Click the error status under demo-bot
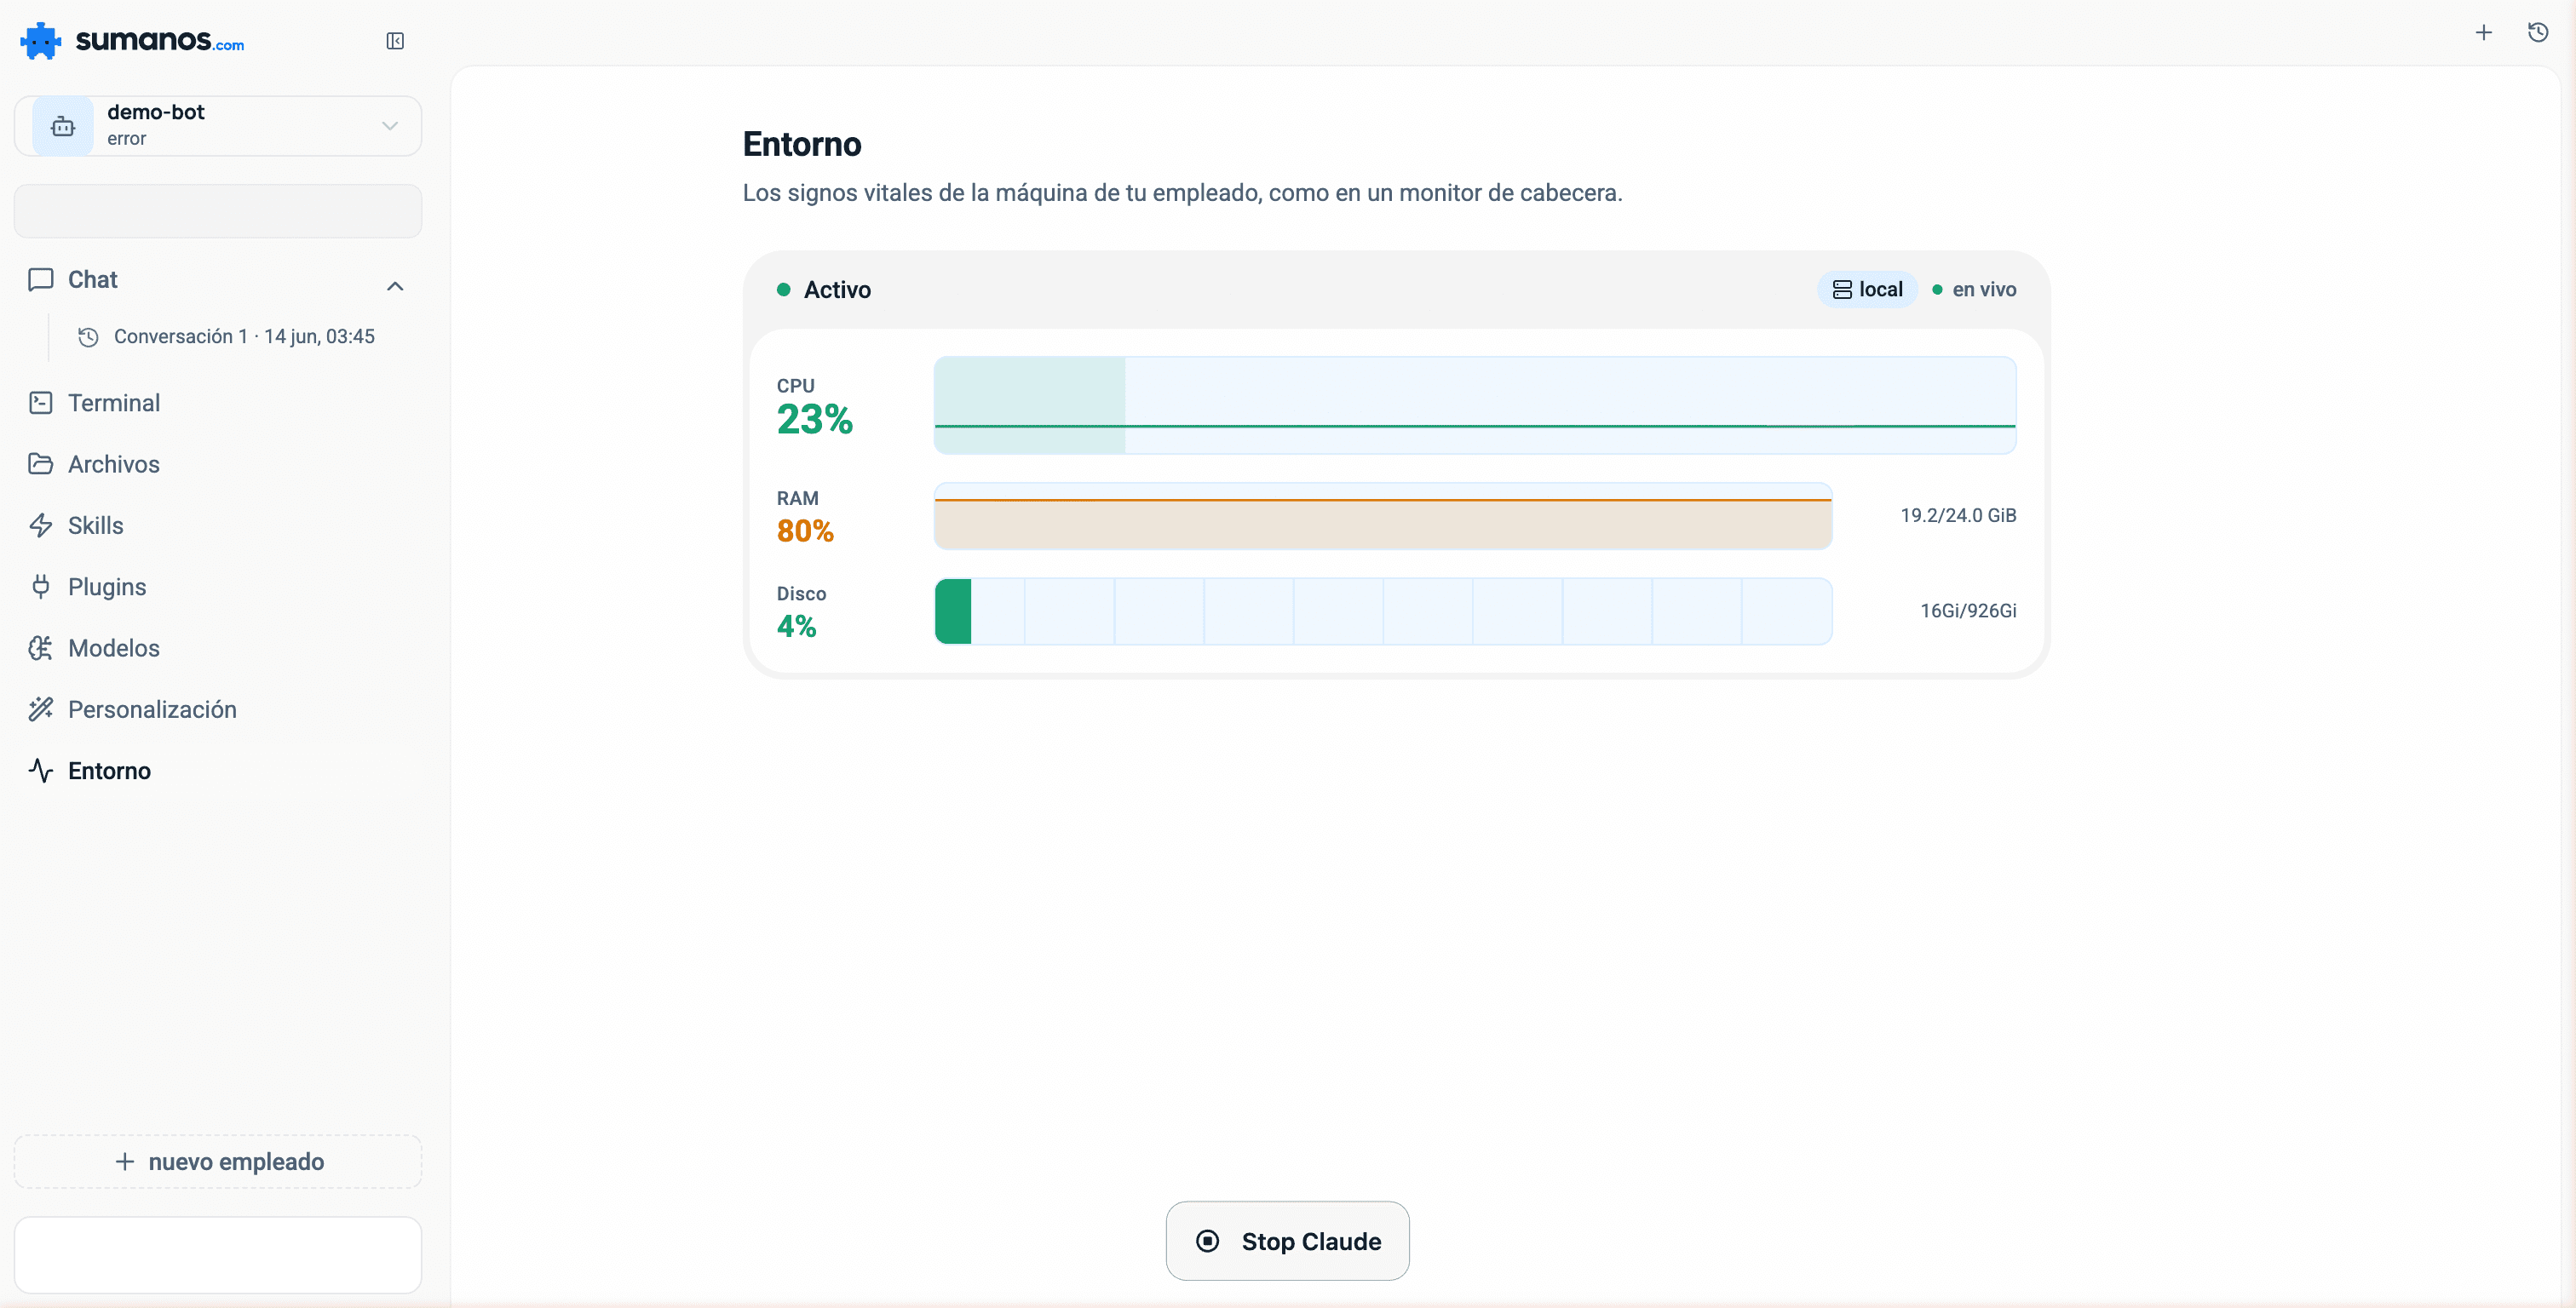 127,139
